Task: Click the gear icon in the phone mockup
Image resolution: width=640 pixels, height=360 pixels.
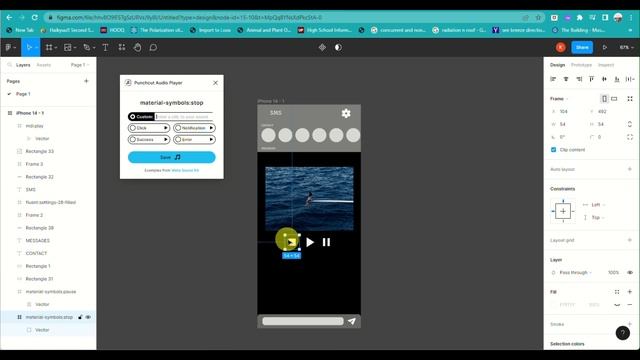Action: pyautogui.click(x=346, y=113)
